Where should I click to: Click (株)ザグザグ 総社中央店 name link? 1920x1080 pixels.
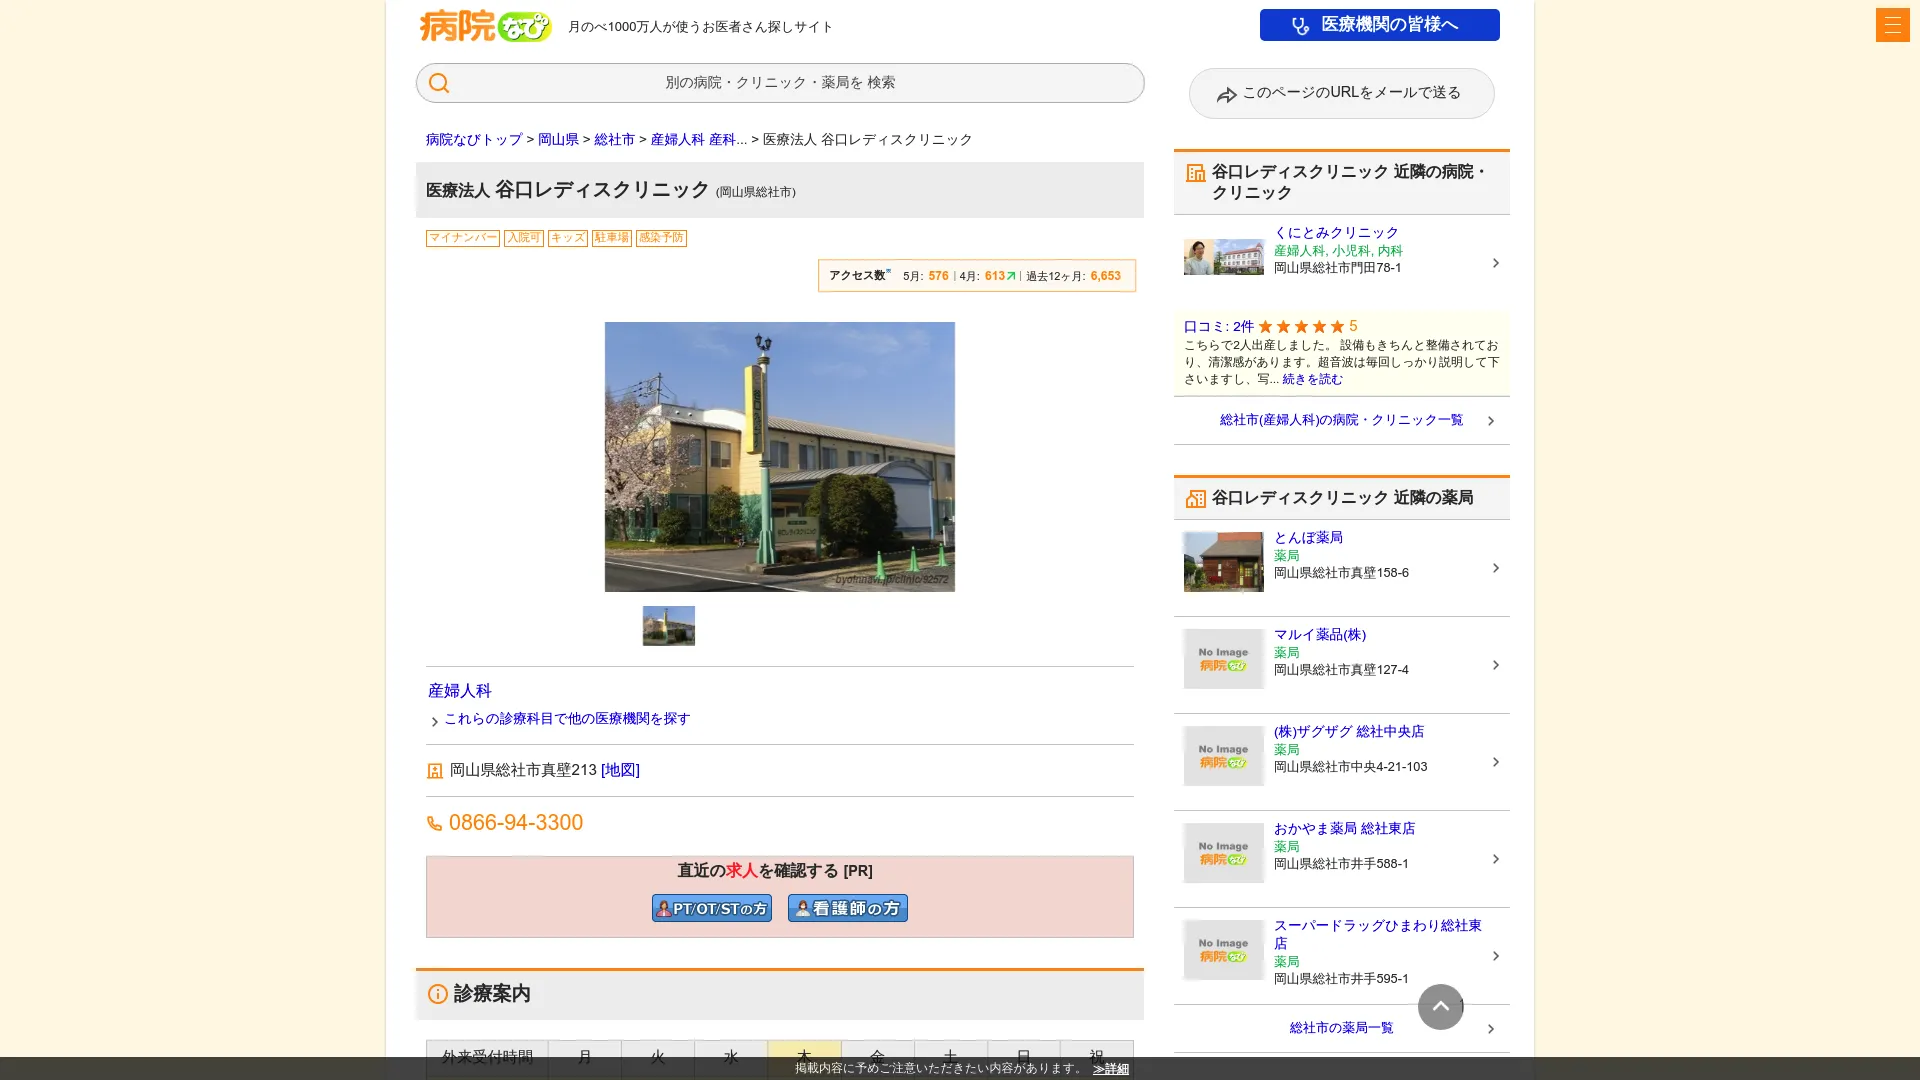click(1348, 732)
